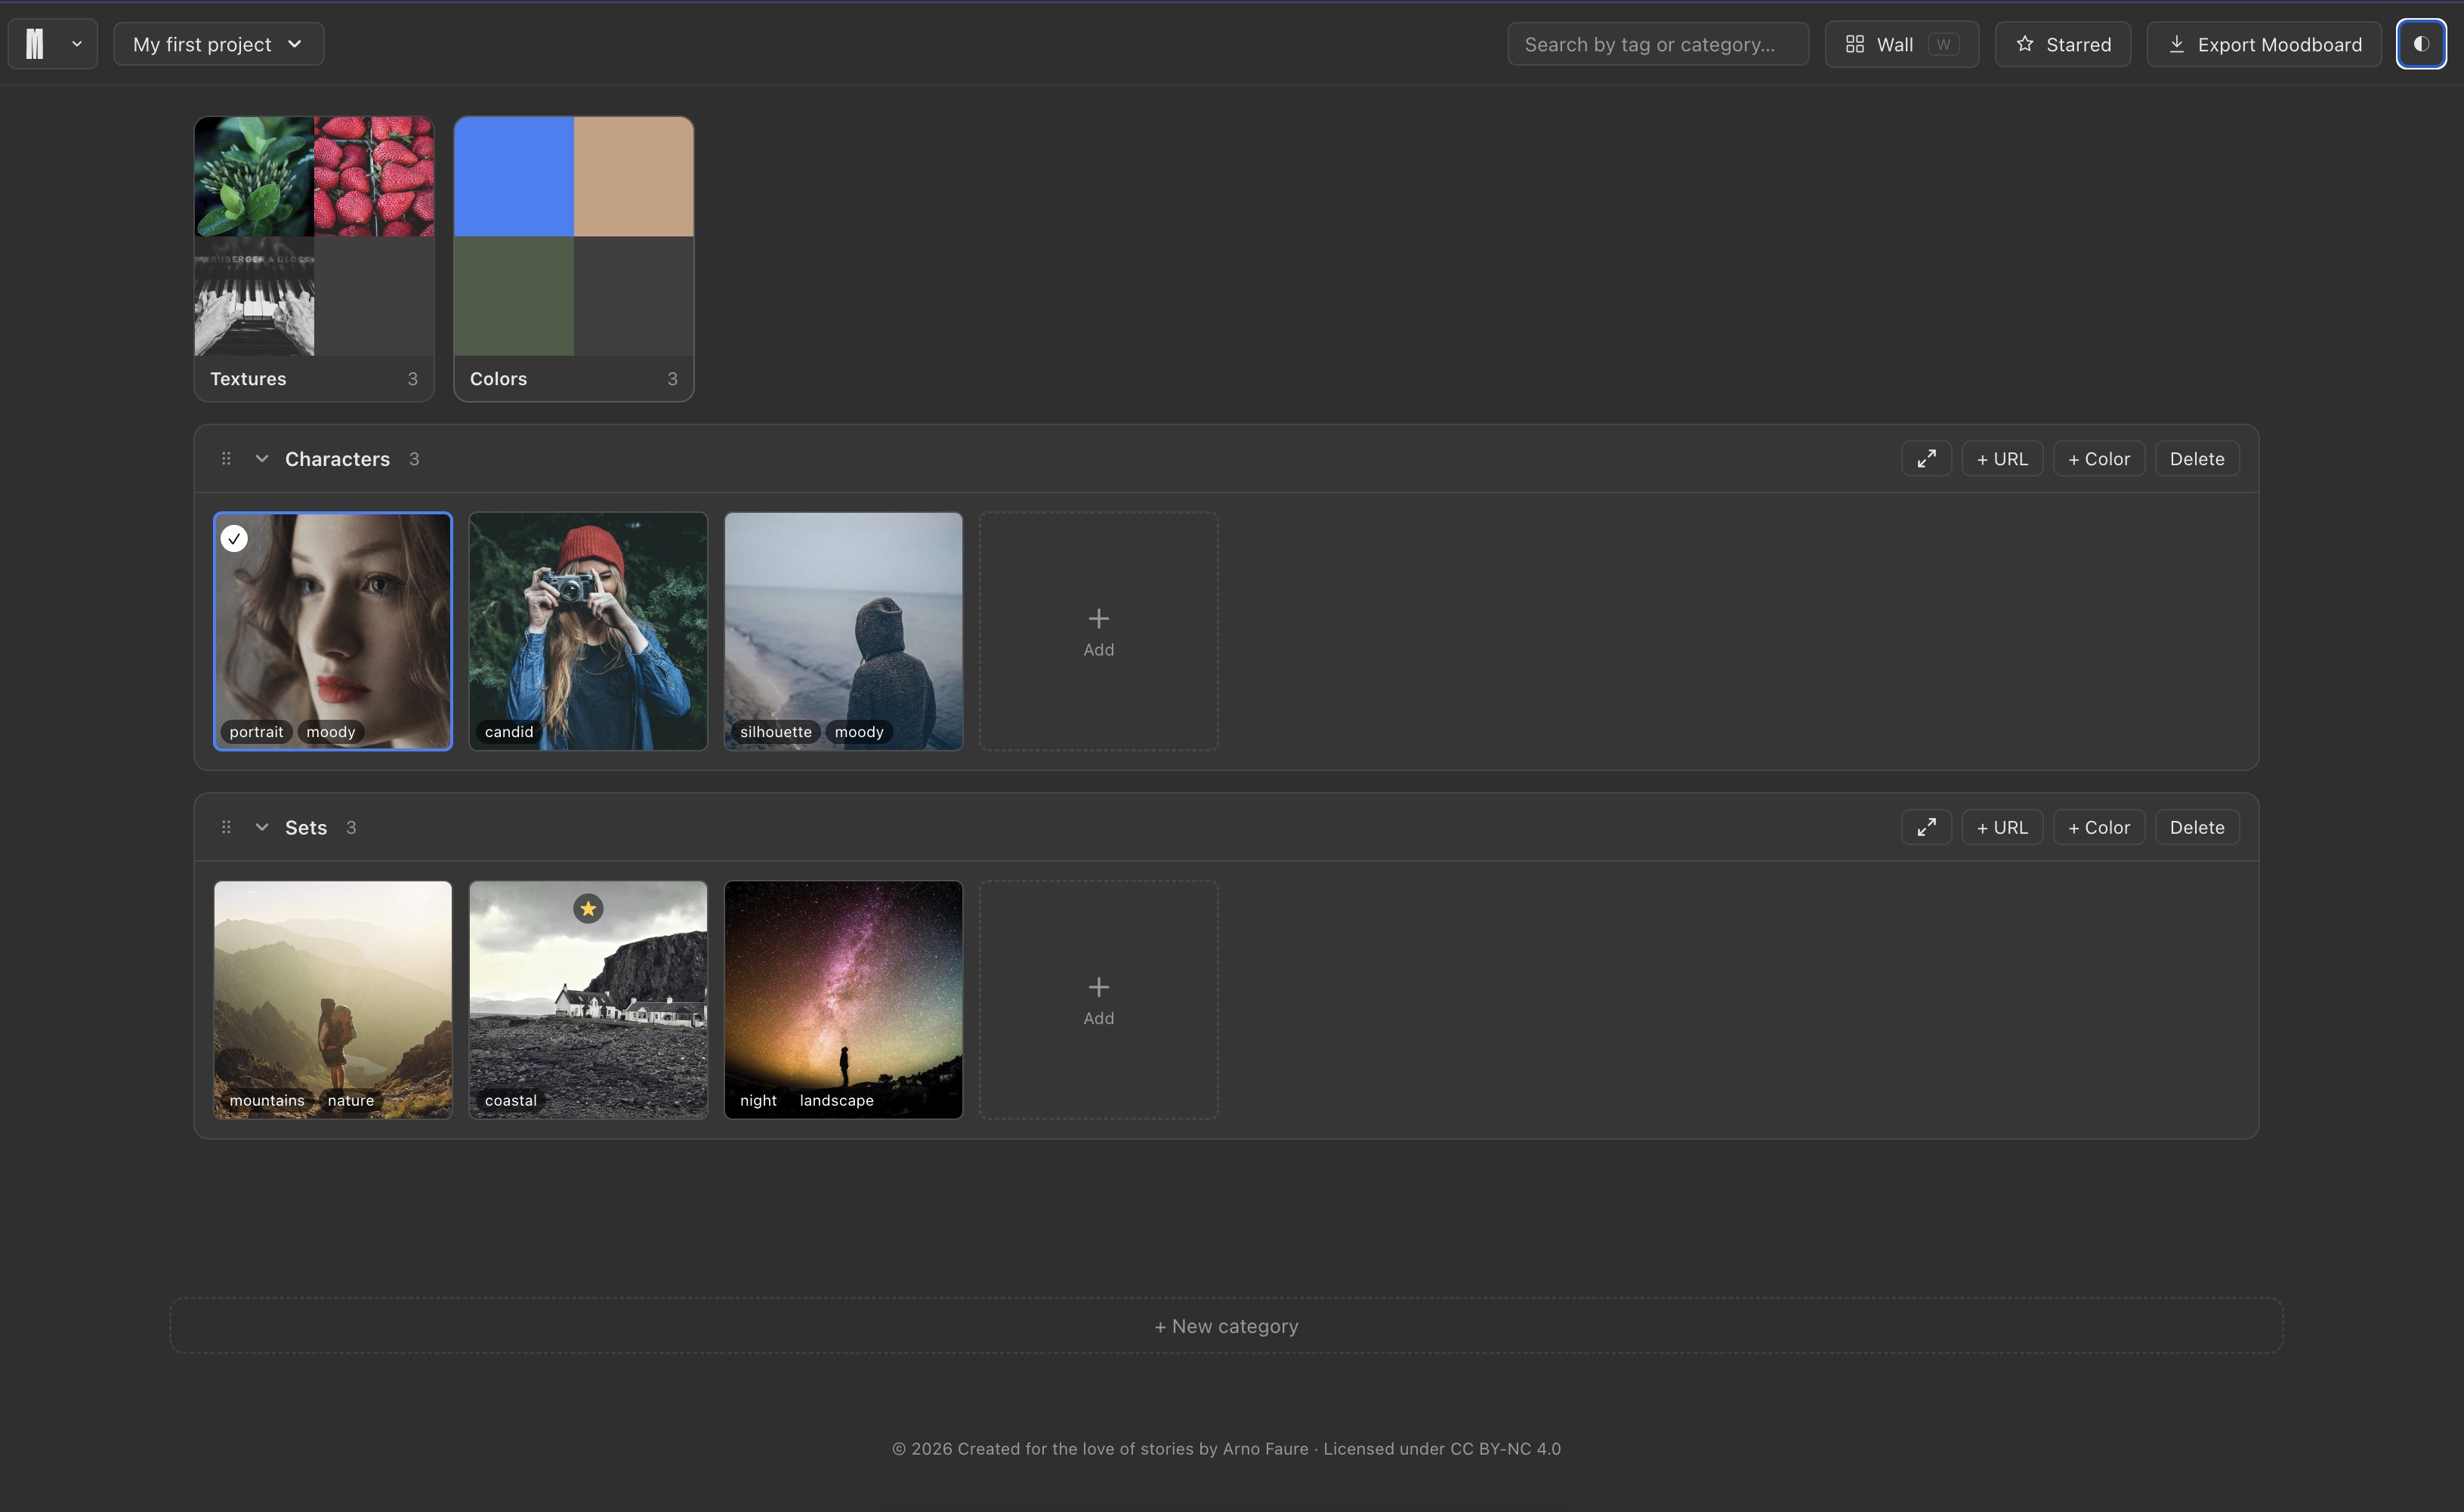Image resolution: width=2464 pixels, height=1512 pixels.
Task: Uncheck the selected portrait image
Action: tap(234, 538)
